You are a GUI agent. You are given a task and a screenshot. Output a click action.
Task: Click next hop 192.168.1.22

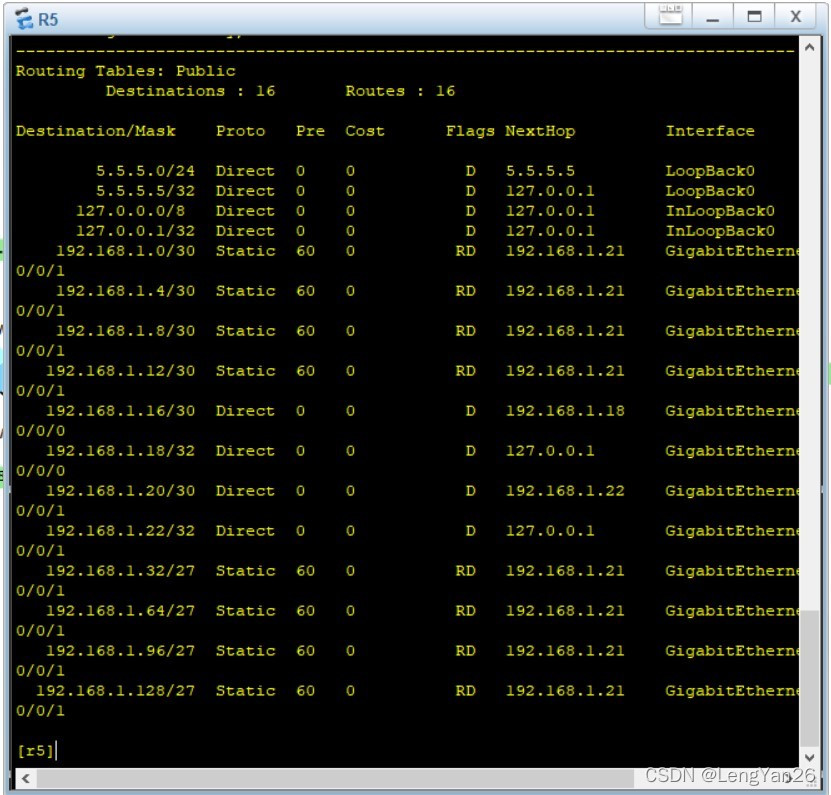coord(565,491)
